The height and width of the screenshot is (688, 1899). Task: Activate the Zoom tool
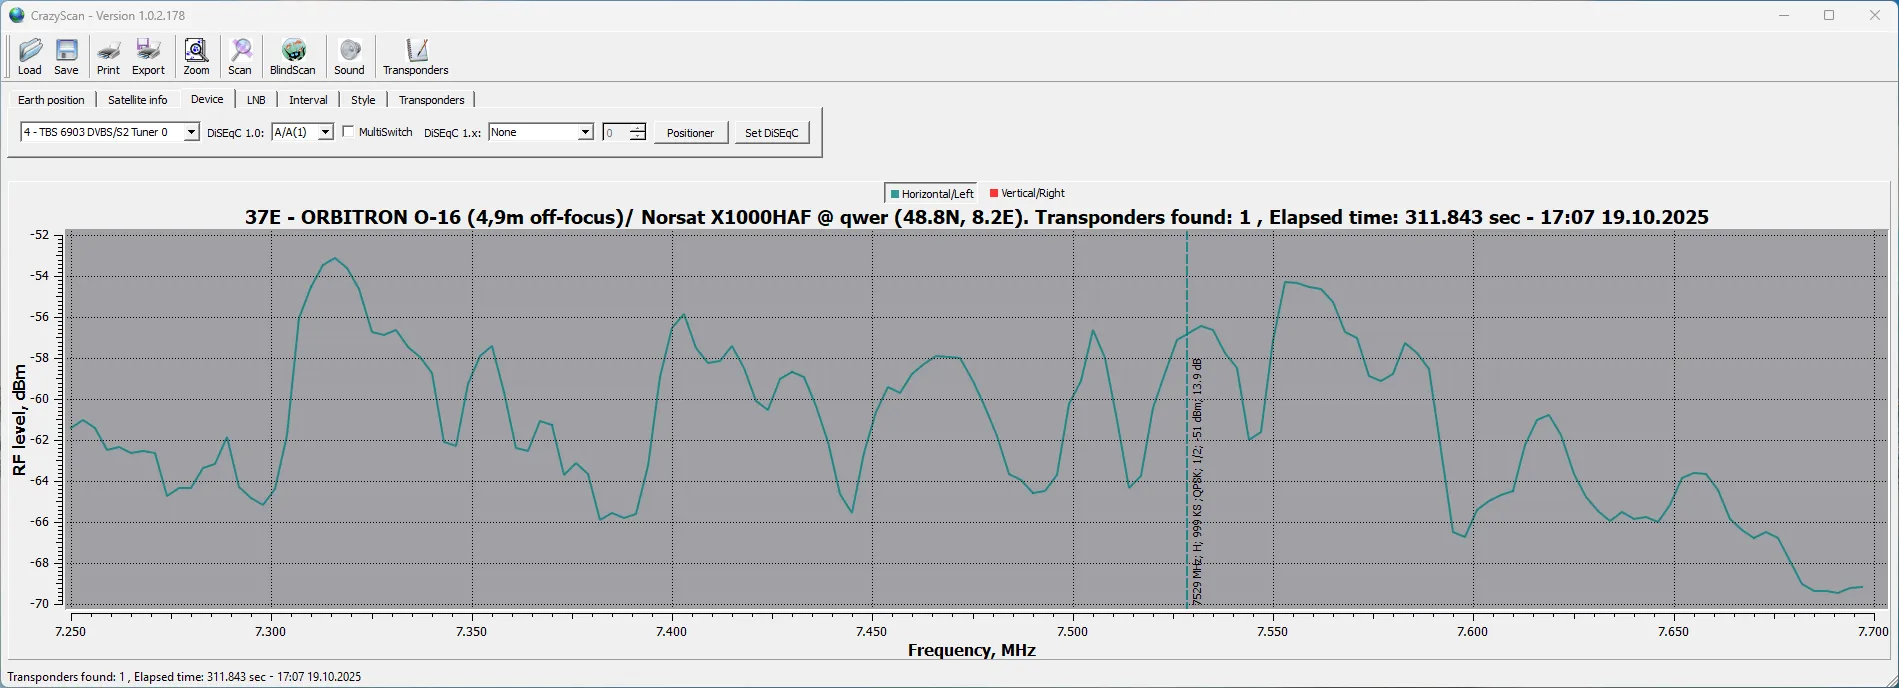(x=196, y=56)
